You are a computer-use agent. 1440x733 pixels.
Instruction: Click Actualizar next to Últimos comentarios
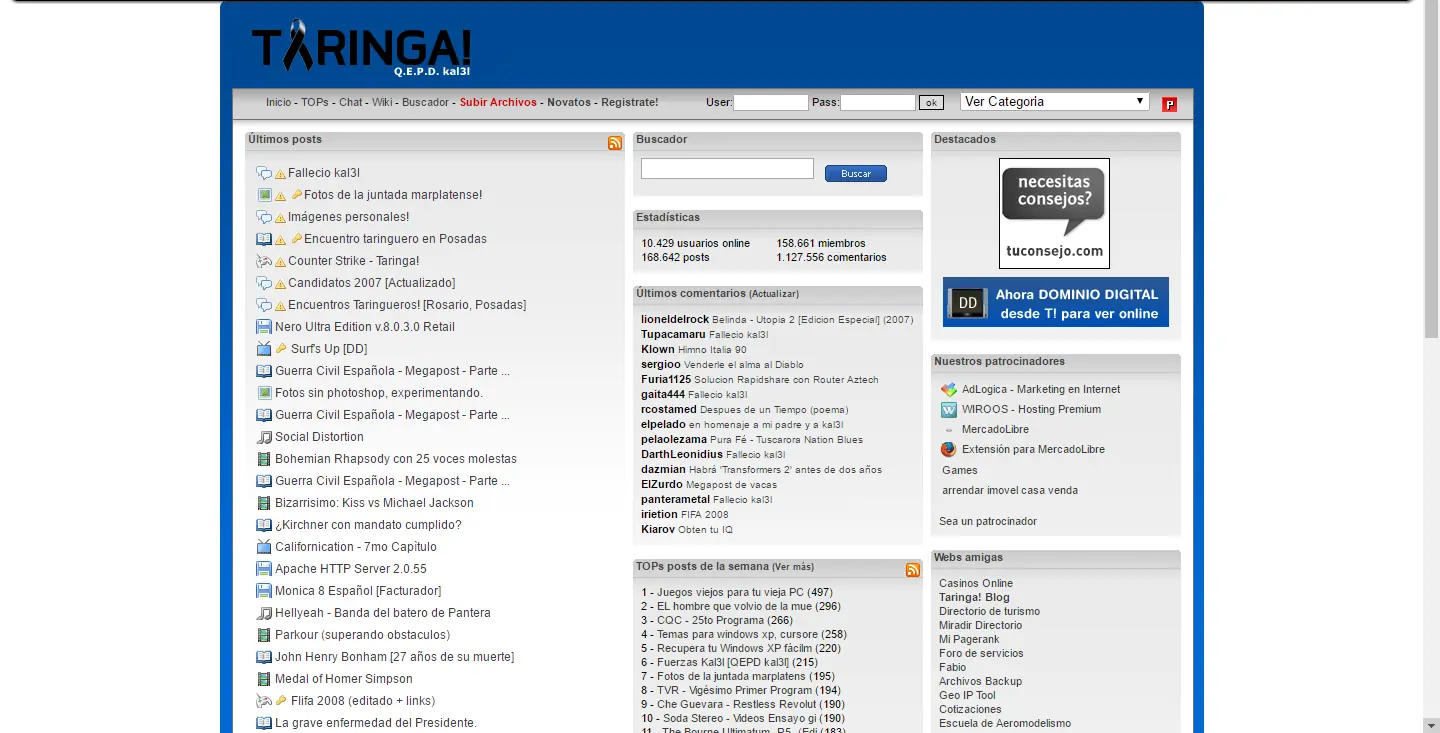[774, 294]
